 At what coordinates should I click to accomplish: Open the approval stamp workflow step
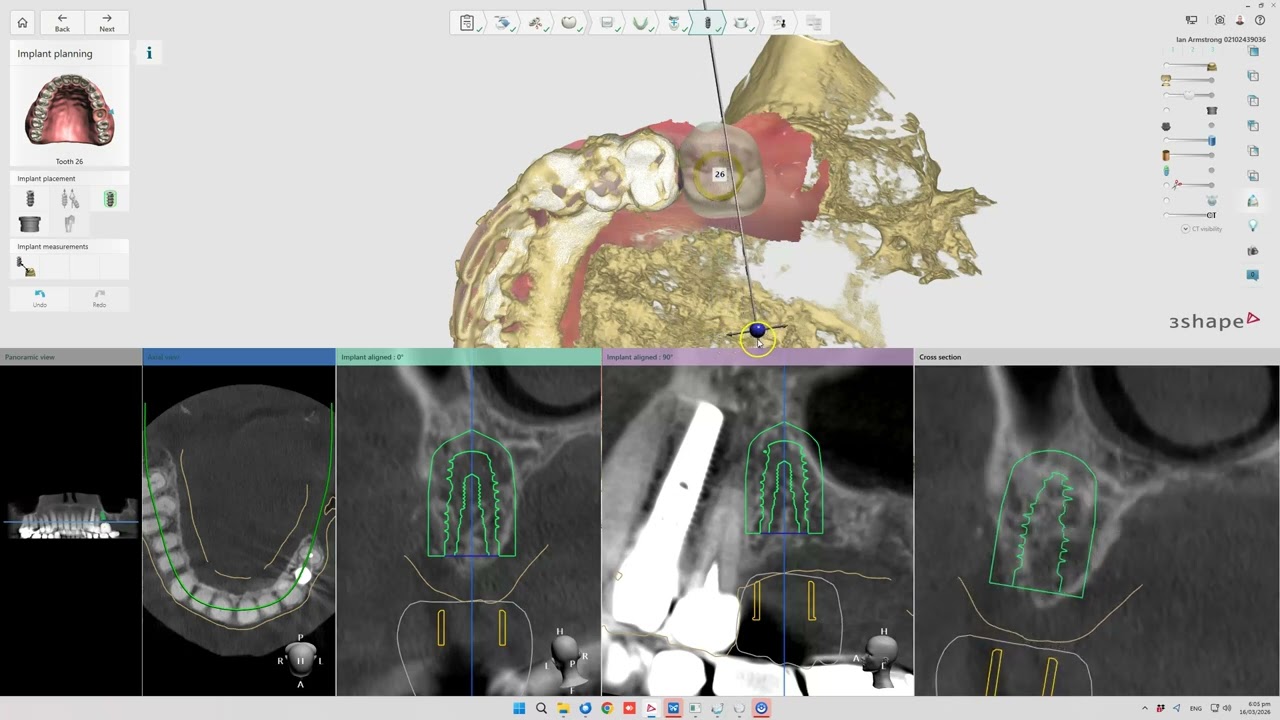778,22
